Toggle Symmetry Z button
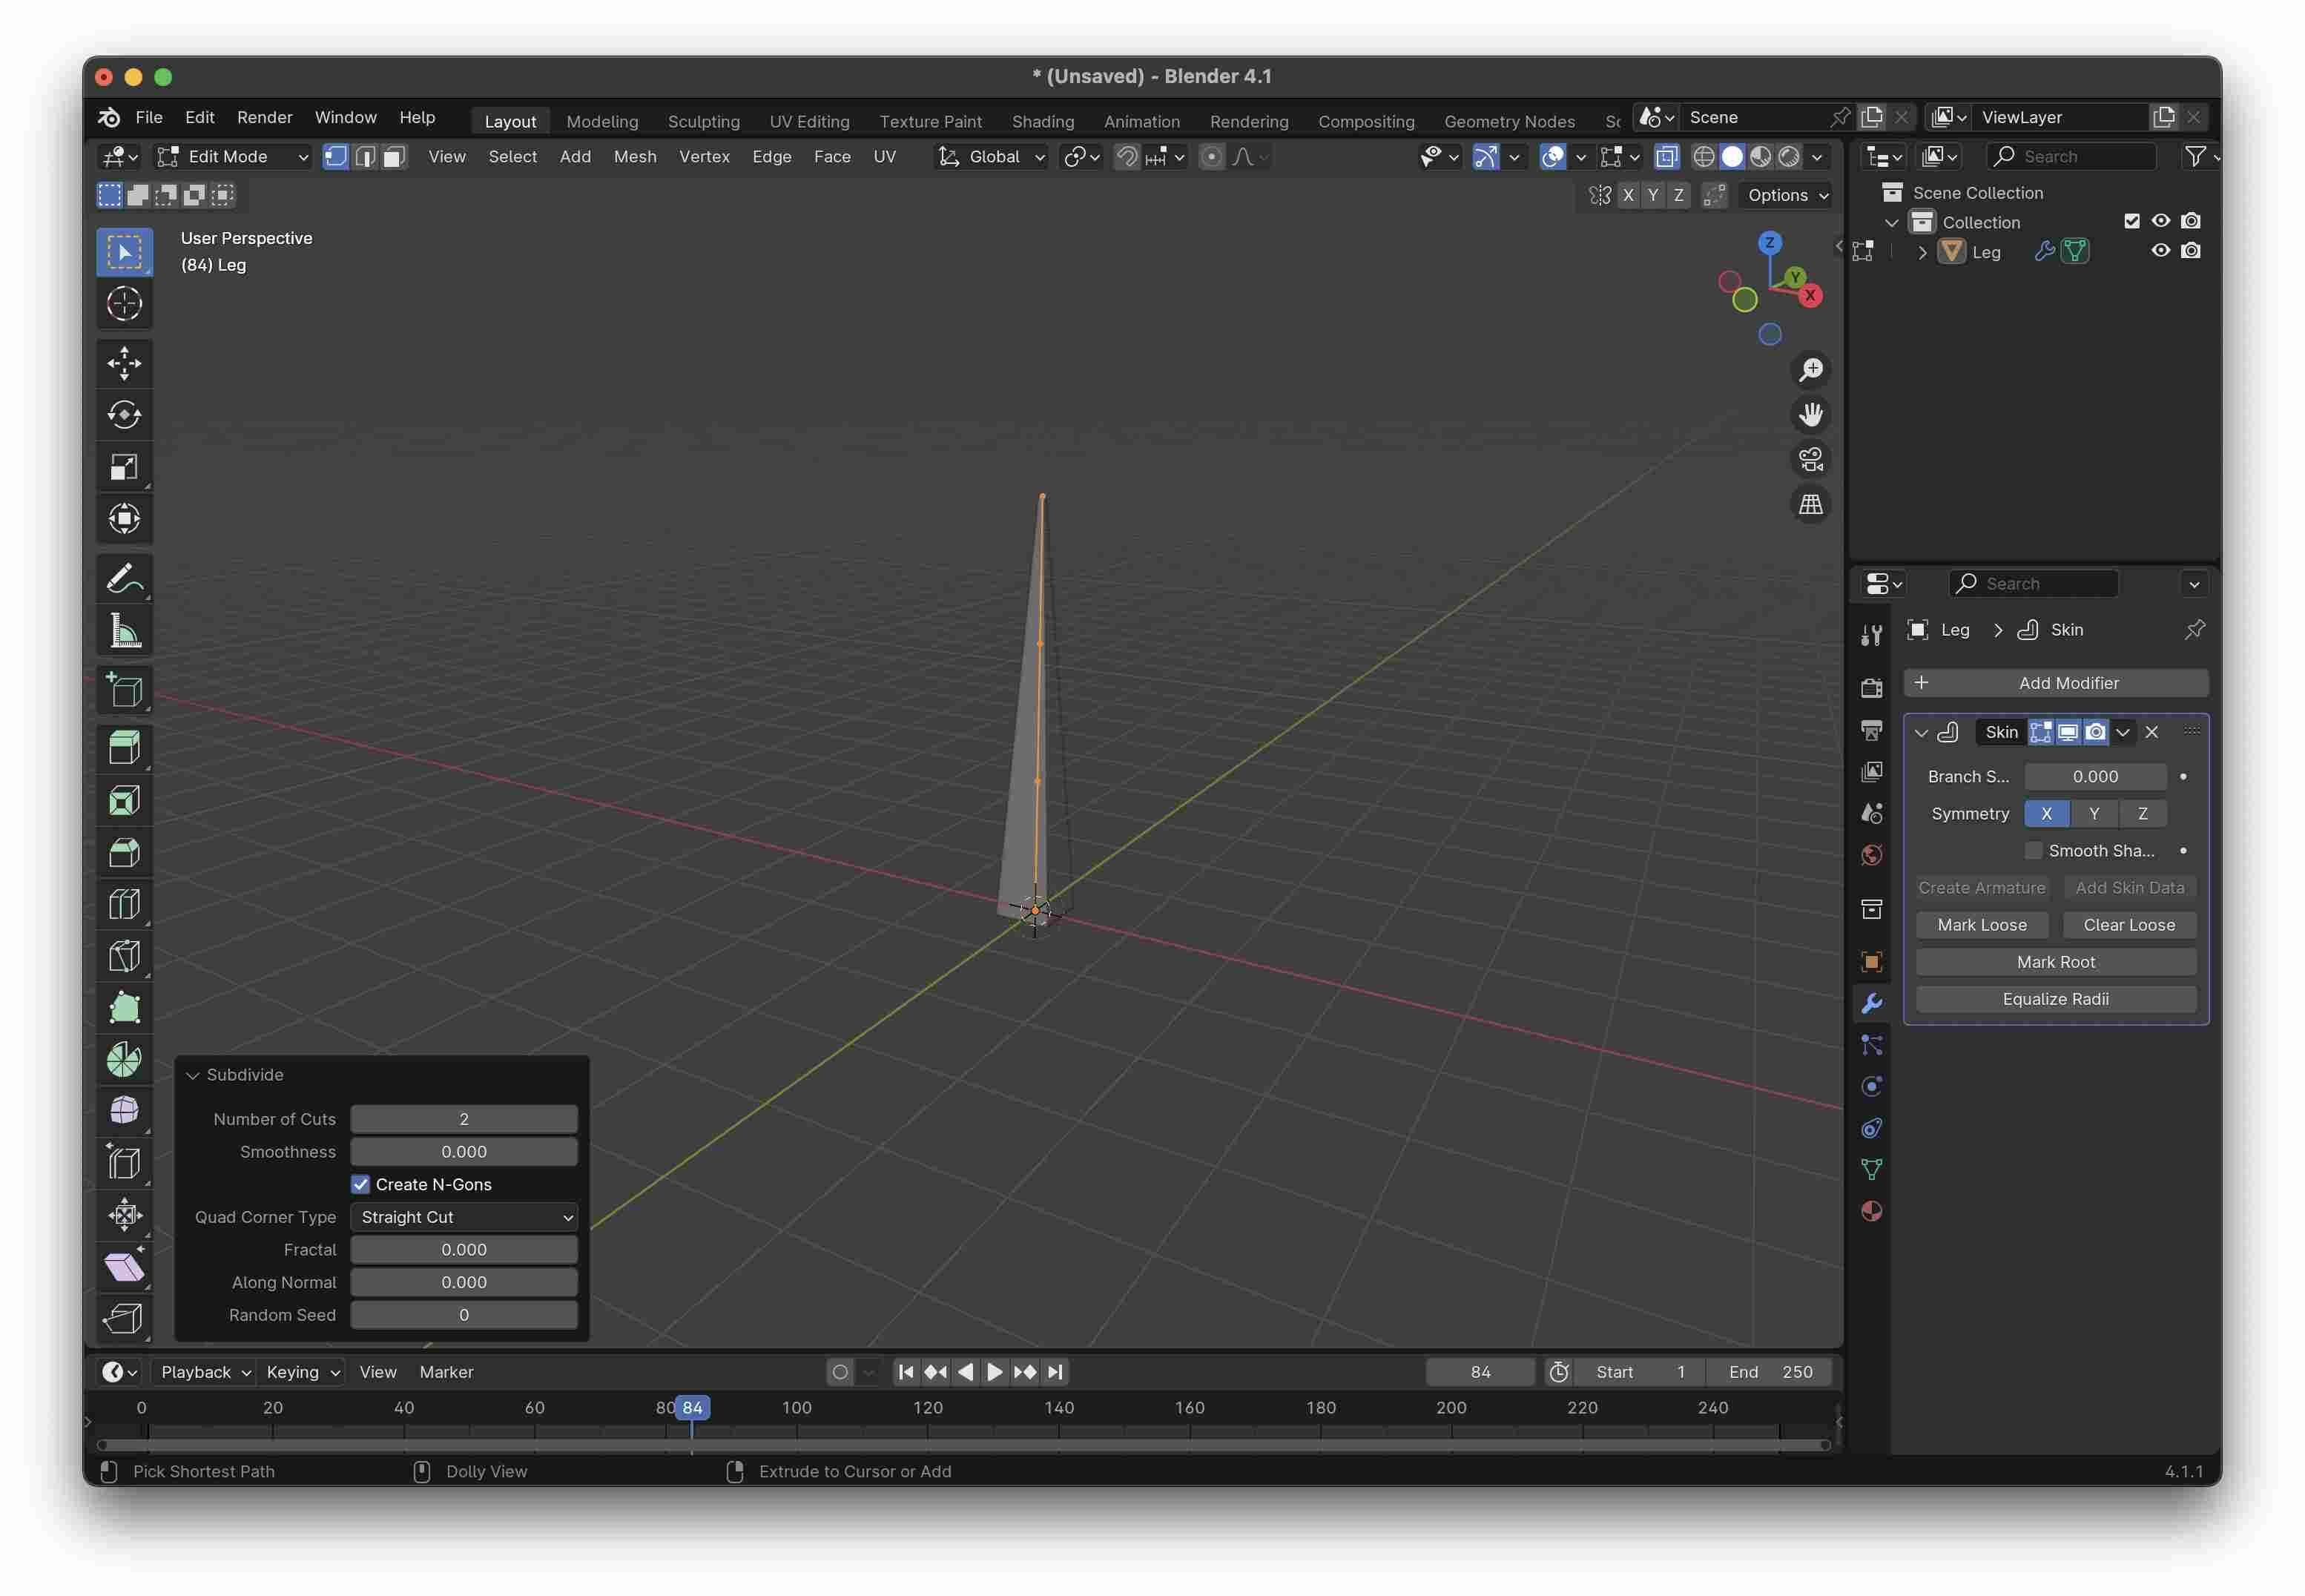The image size is (2305, 1596). click(x=2143, y=814)
